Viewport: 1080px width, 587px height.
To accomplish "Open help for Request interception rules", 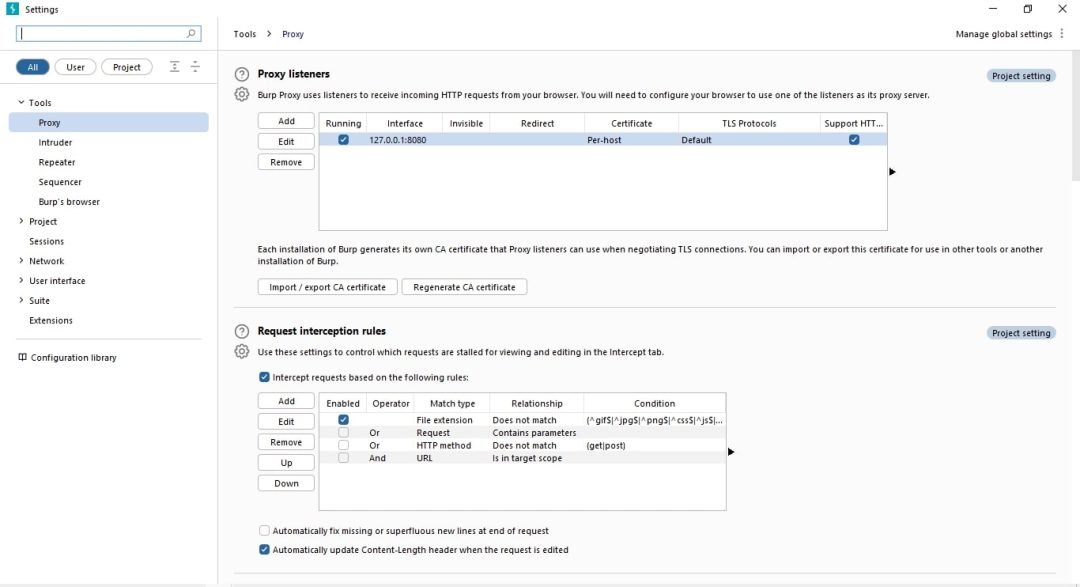I will [242, 331].
